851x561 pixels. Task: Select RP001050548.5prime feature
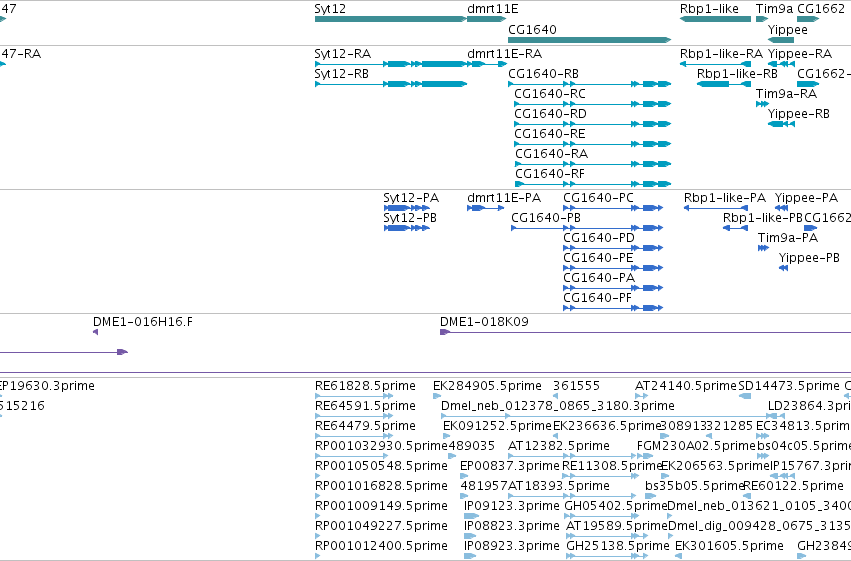coord(317,476)
